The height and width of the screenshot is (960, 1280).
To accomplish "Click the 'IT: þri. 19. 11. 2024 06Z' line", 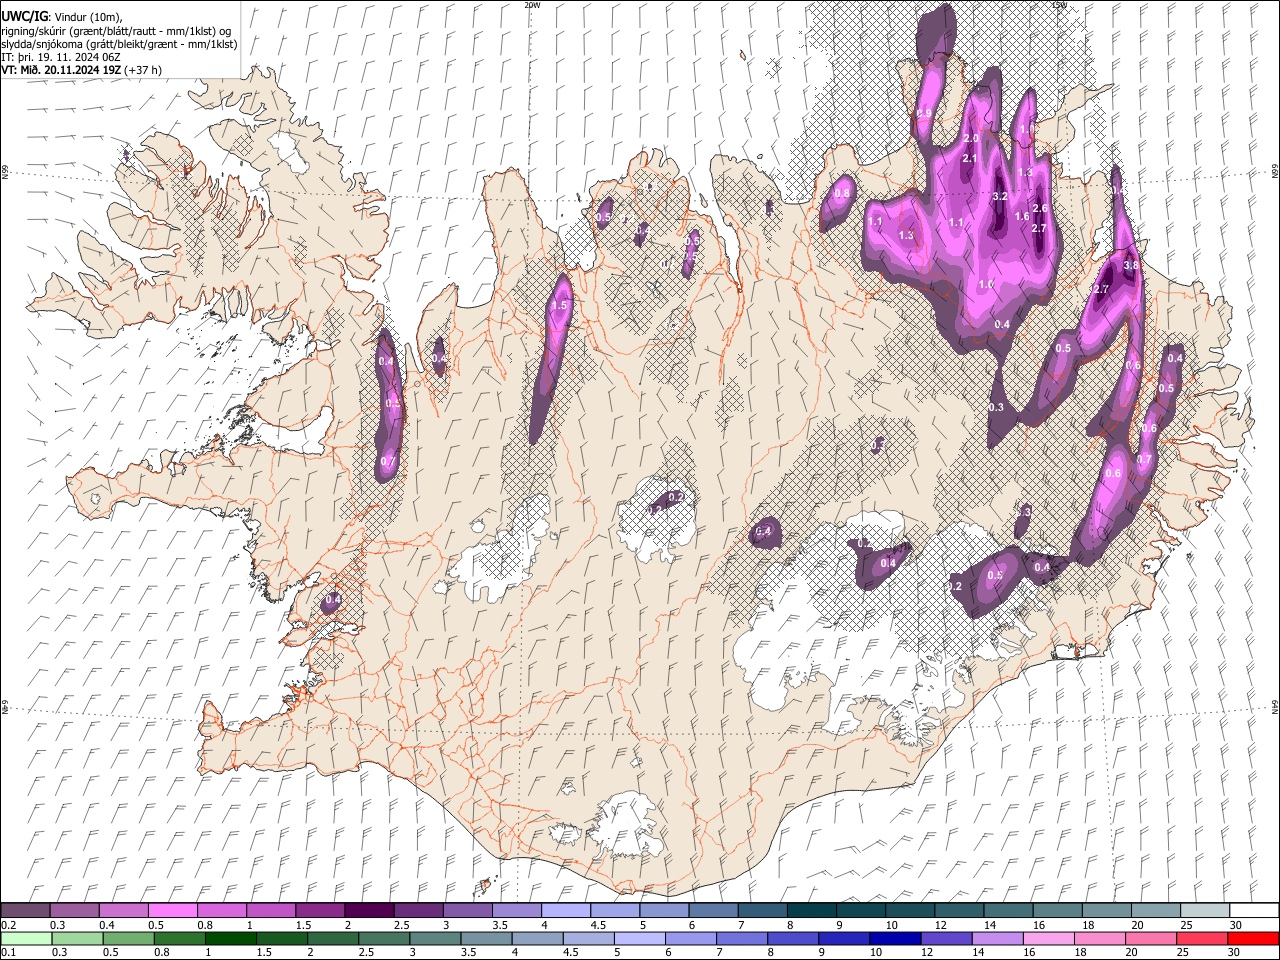I will pyautogui.click(x=61, y=57).
